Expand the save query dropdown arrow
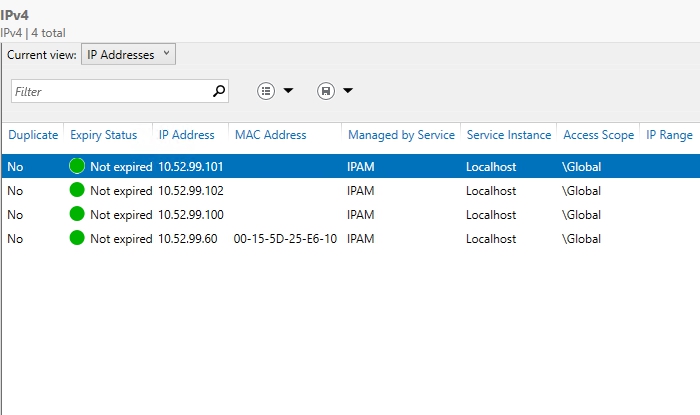The image size is (700, 415). tap(348, 91)
